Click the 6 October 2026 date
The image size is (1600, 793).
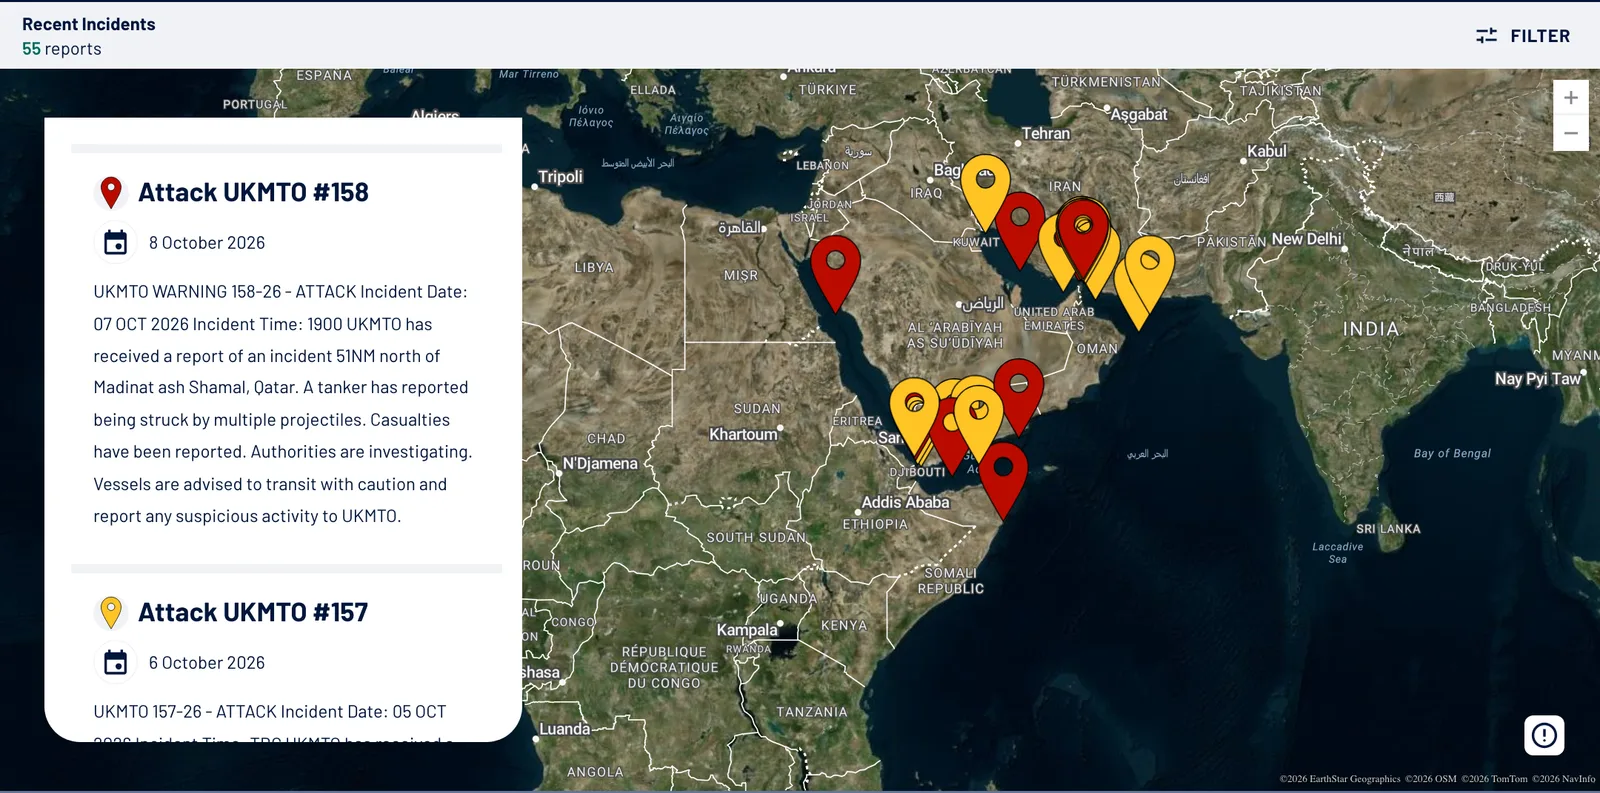[x=207, y=663]
